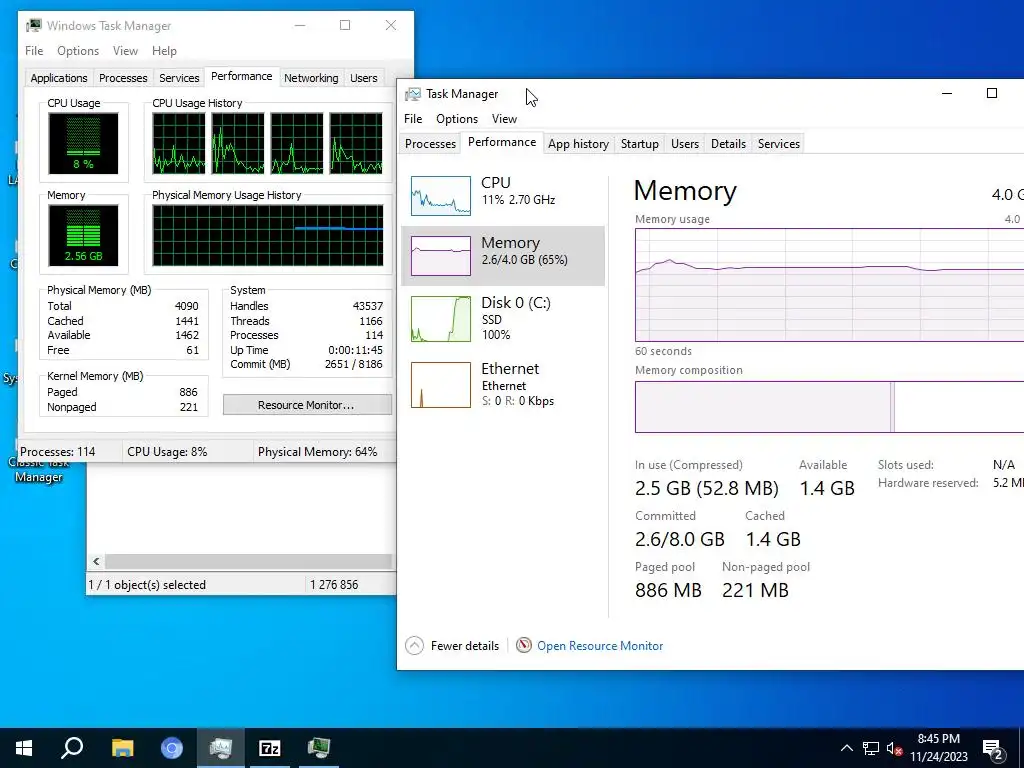Click the muted volume tray icon
The image size is (1024, 768).
click(894, 748)
